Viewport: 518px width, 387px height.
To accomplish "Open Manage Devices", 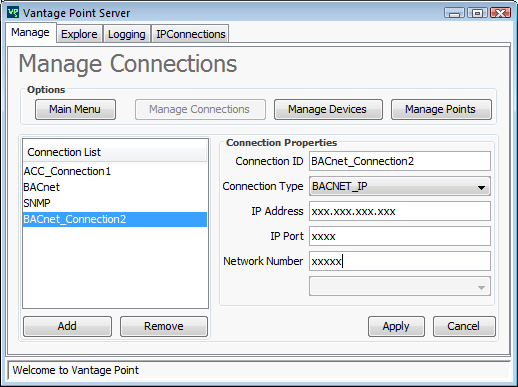I will (x=328, y=109).
